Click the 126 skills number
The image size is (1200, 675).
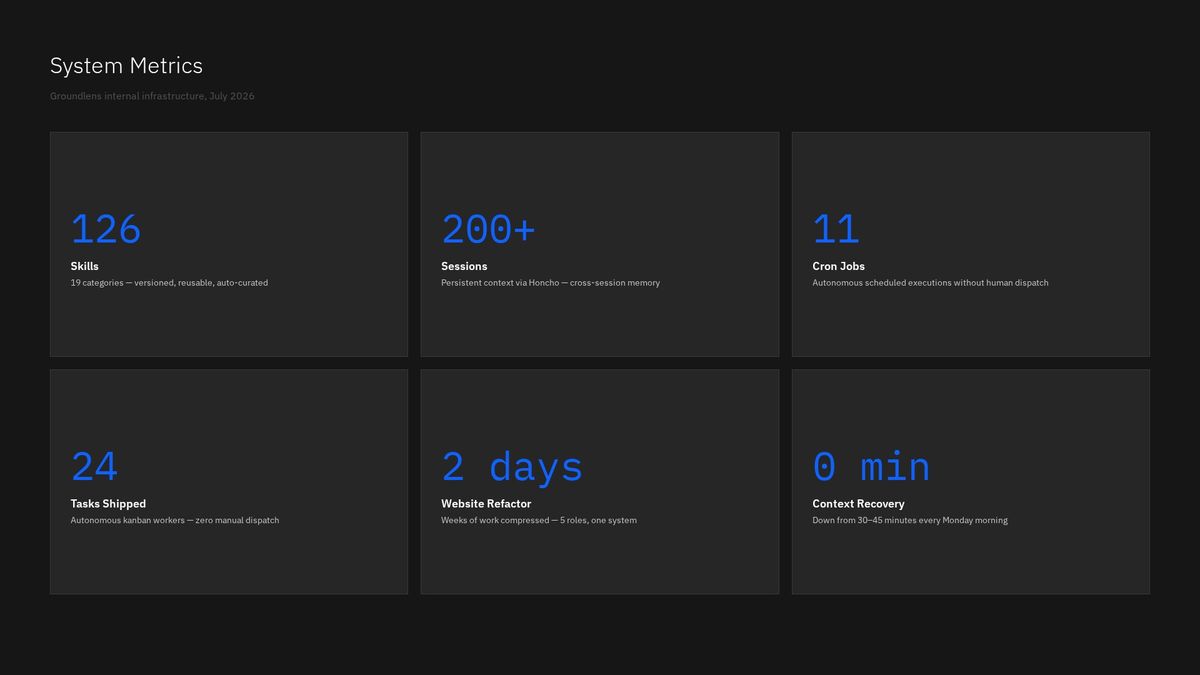click(x=106, y=230)
